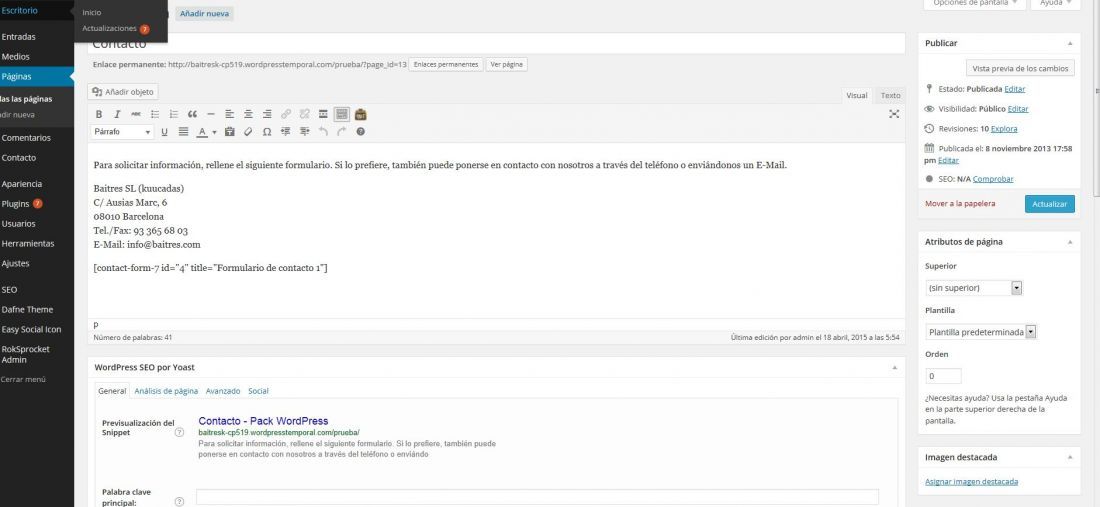Select the Social SEO tab
1100x507 pixels.
pos(258,391)
